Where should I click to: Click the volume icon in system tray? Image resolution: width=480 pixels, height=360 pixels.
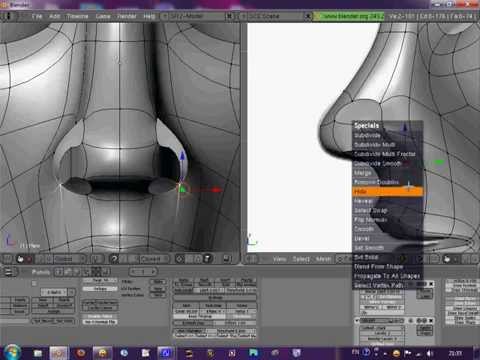[x=430, y=353]
